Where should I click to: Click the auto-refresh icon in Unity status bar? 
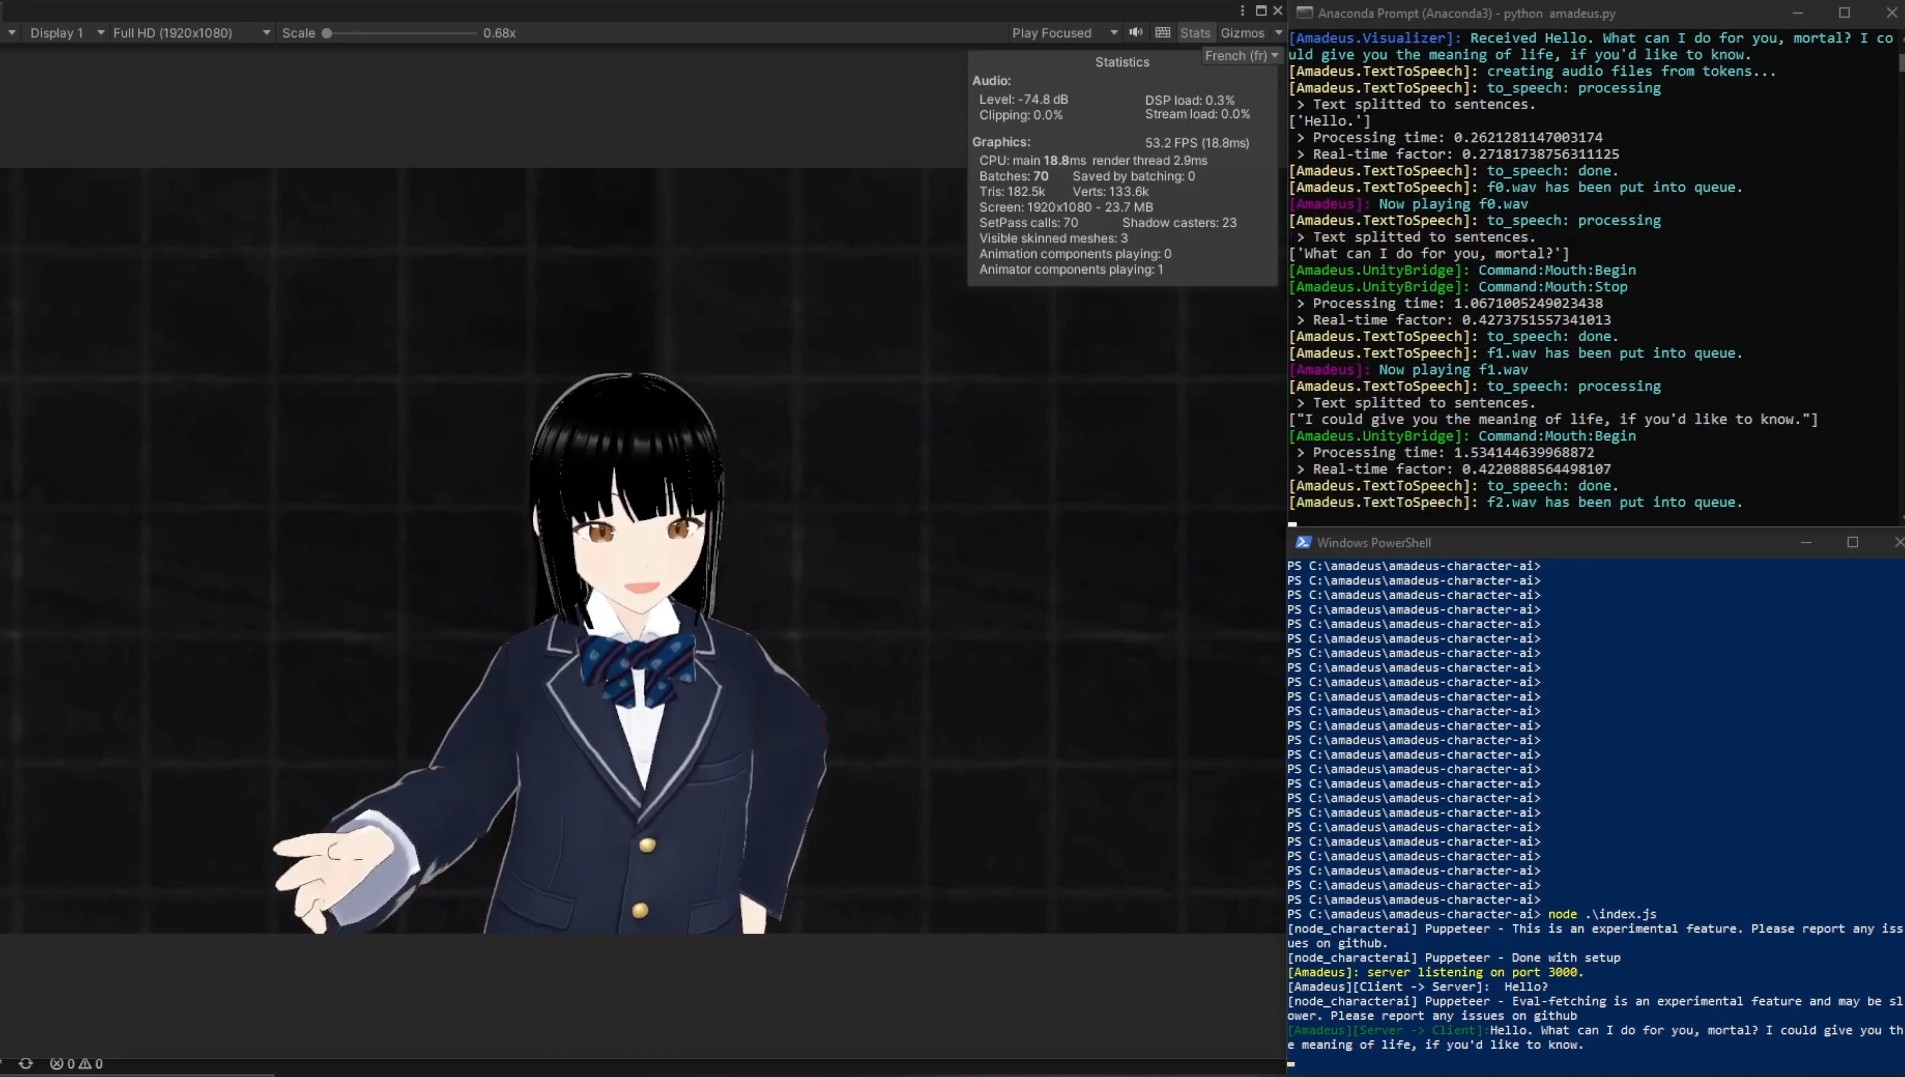26,1063
